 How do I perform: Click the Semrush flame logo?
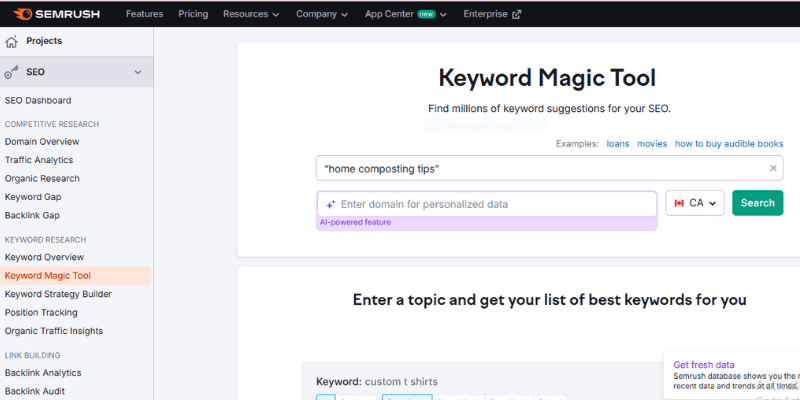[x=22, y=14]
